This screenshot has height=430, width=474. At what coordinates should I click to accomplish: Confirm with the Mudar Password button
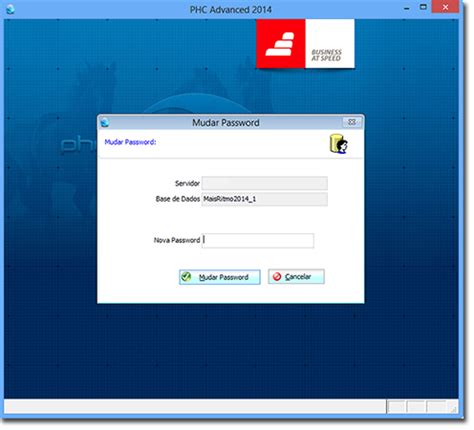(220, 277)
